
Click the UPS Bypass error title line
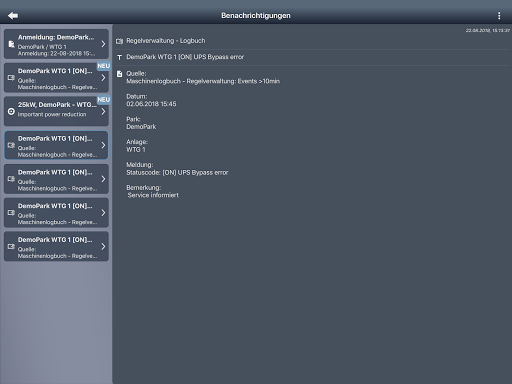185,57
